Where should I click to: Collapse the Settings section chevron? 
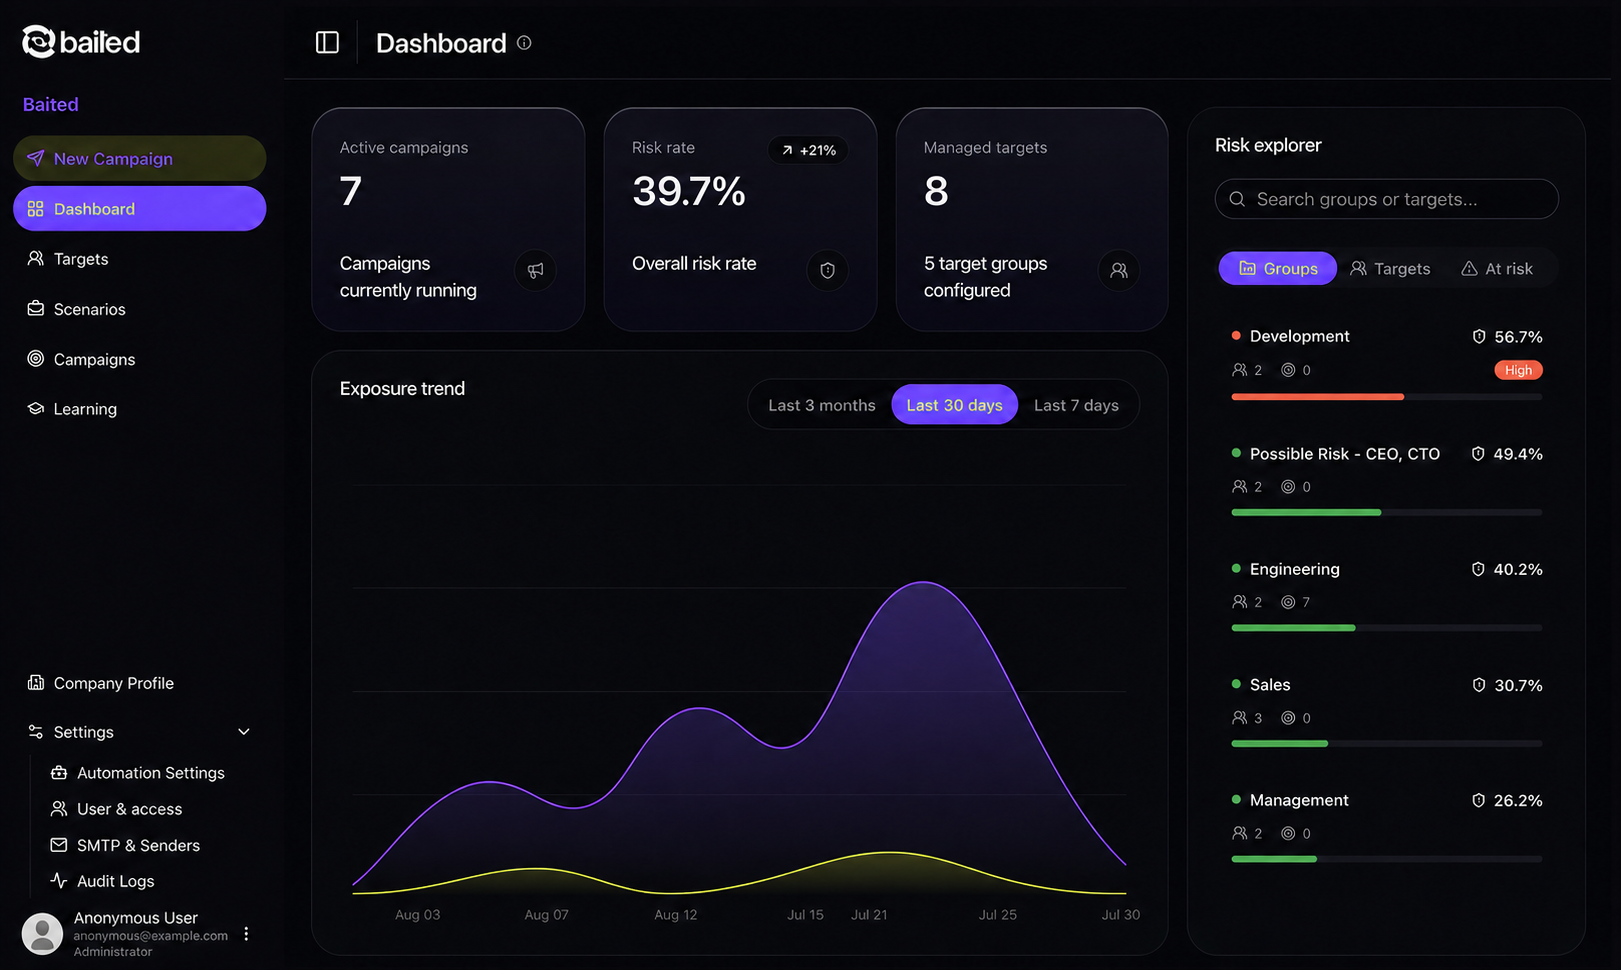(x=243, y=732)
